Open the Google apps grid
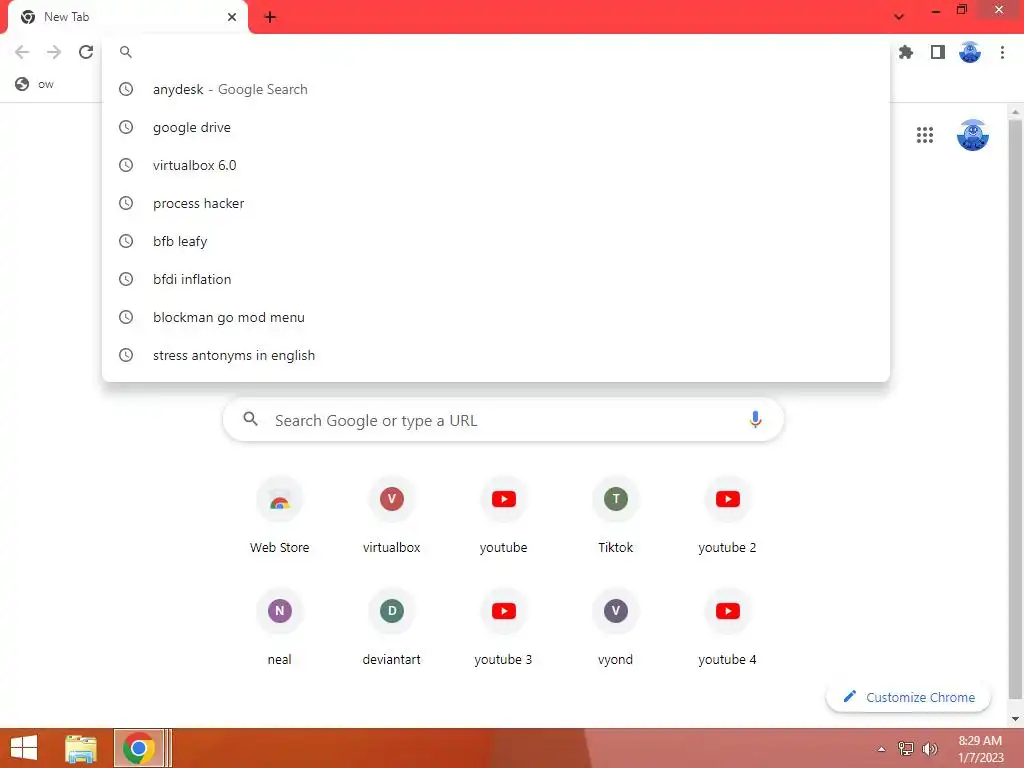Viewport: 1024px width, 768px height. click(x=925, y=135)
